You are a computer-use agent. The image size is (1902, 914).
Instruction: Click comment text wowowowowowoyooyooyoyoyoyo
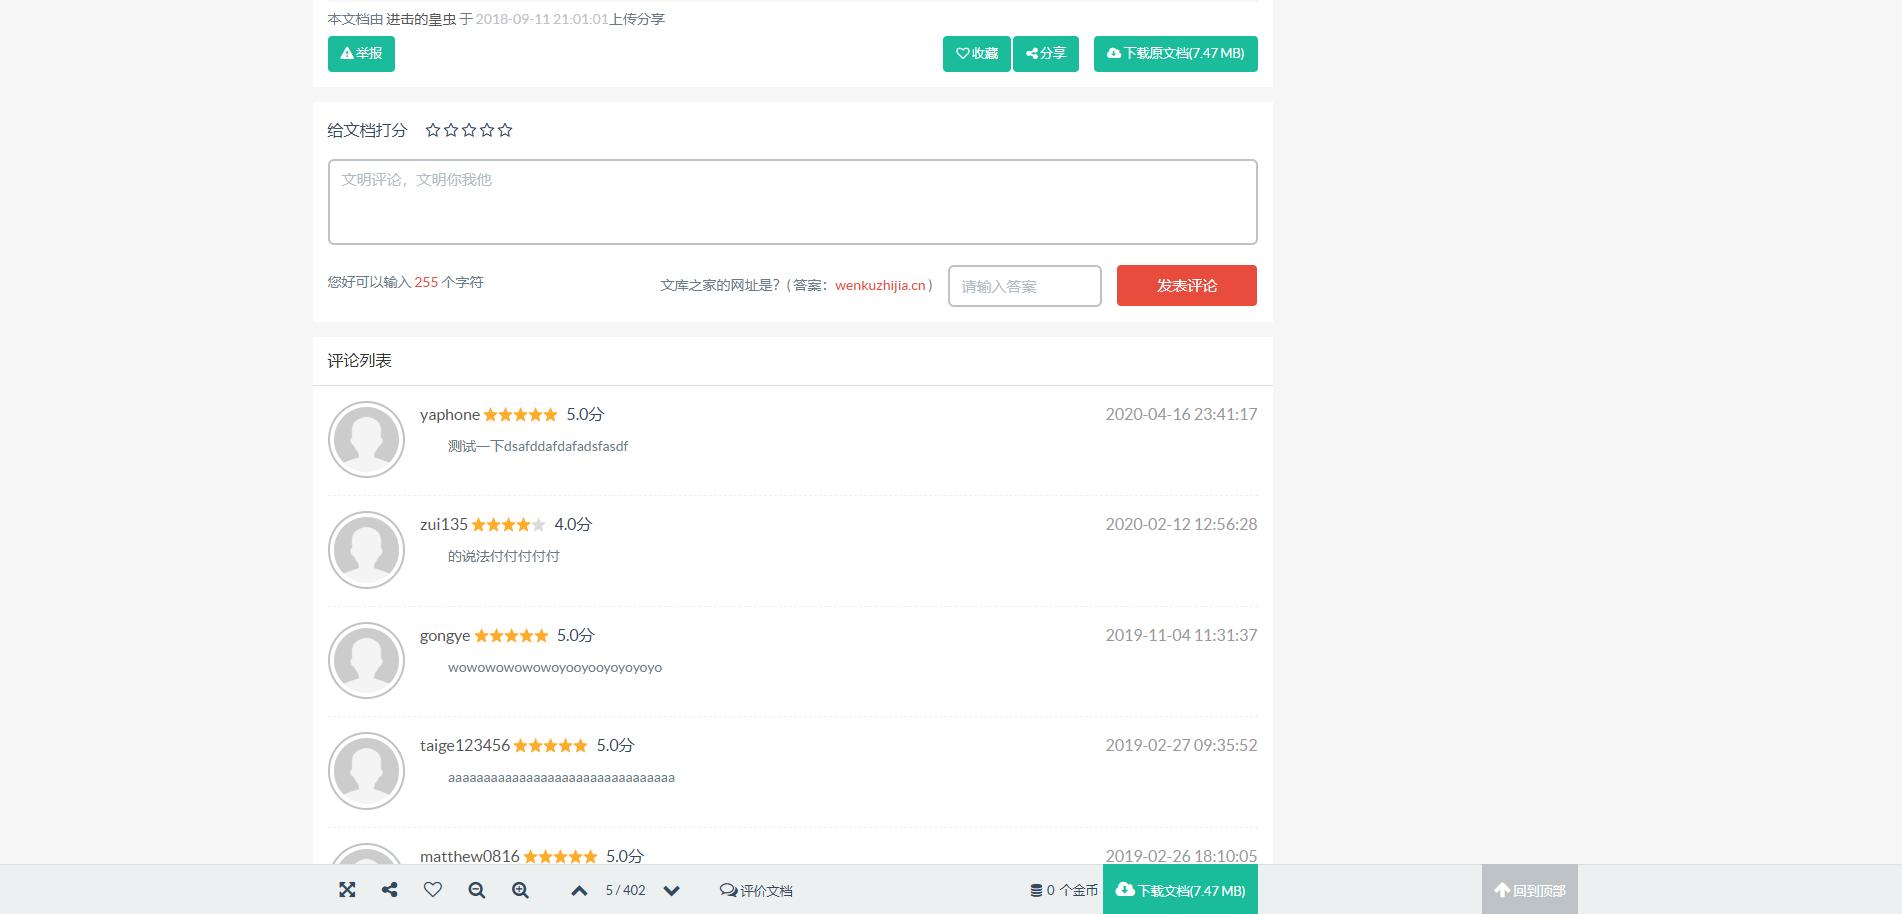click(555, 668)
